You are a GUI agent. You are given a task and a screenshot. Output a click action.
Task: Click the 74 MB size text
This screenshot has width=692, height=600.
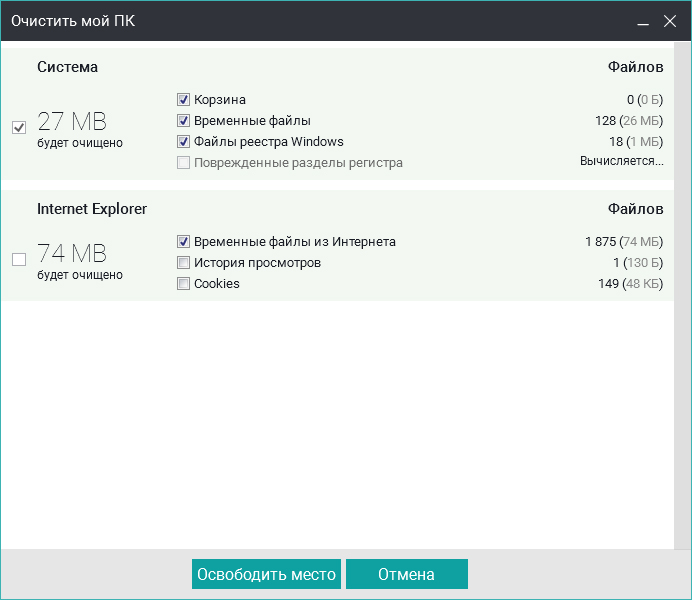[72, 254]
